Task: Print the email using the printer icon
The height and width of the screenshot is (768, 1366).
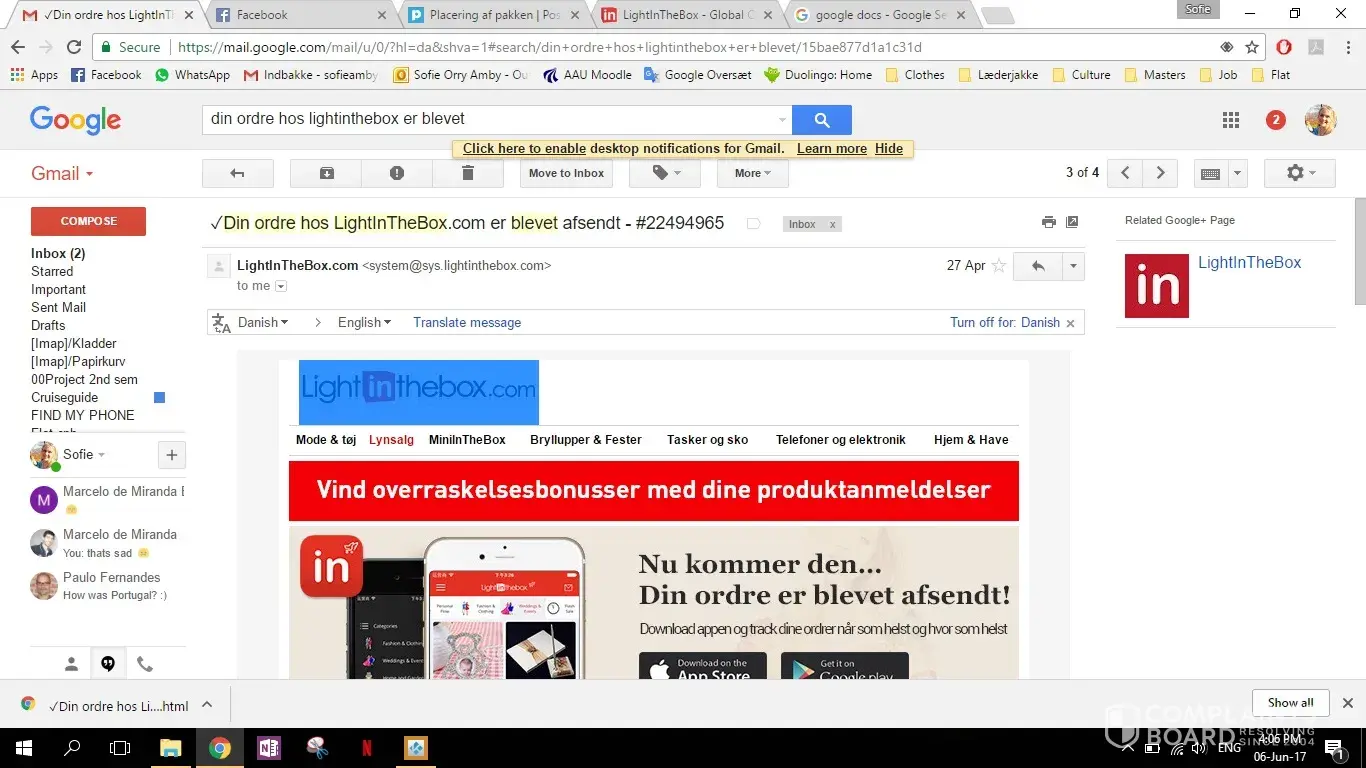Action: [x=1048, y=222]
